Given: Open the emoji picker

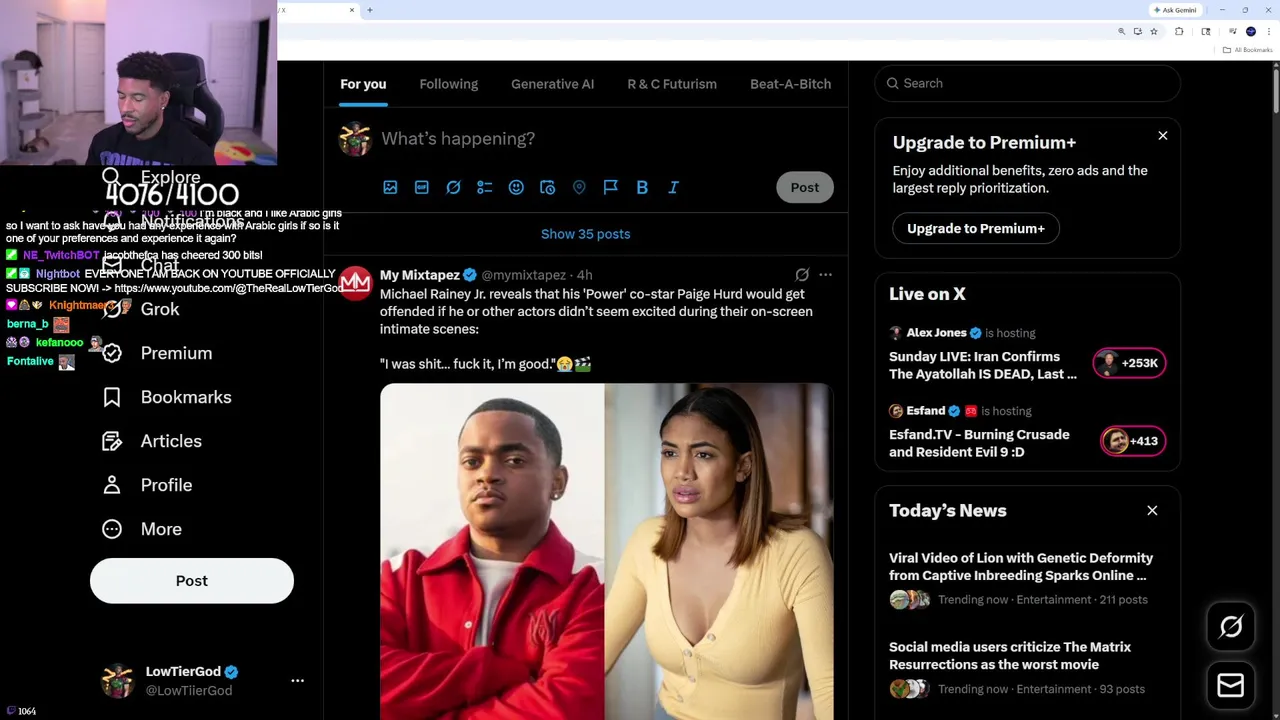Looking at the screenshot, I should tap(516, 187).
